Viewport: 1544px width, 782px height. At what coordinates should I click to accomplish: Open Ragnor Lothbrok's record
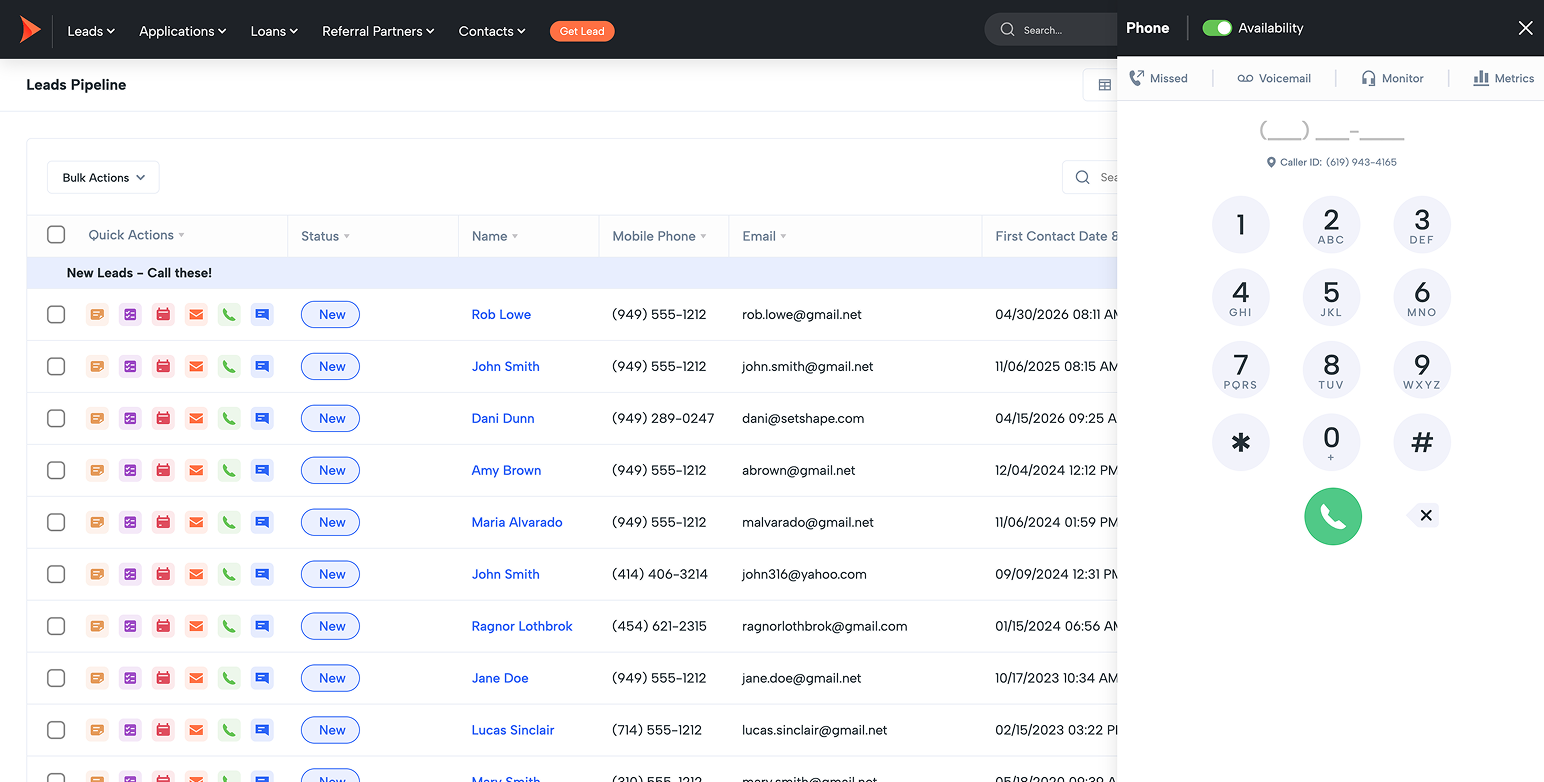[522, 626]
